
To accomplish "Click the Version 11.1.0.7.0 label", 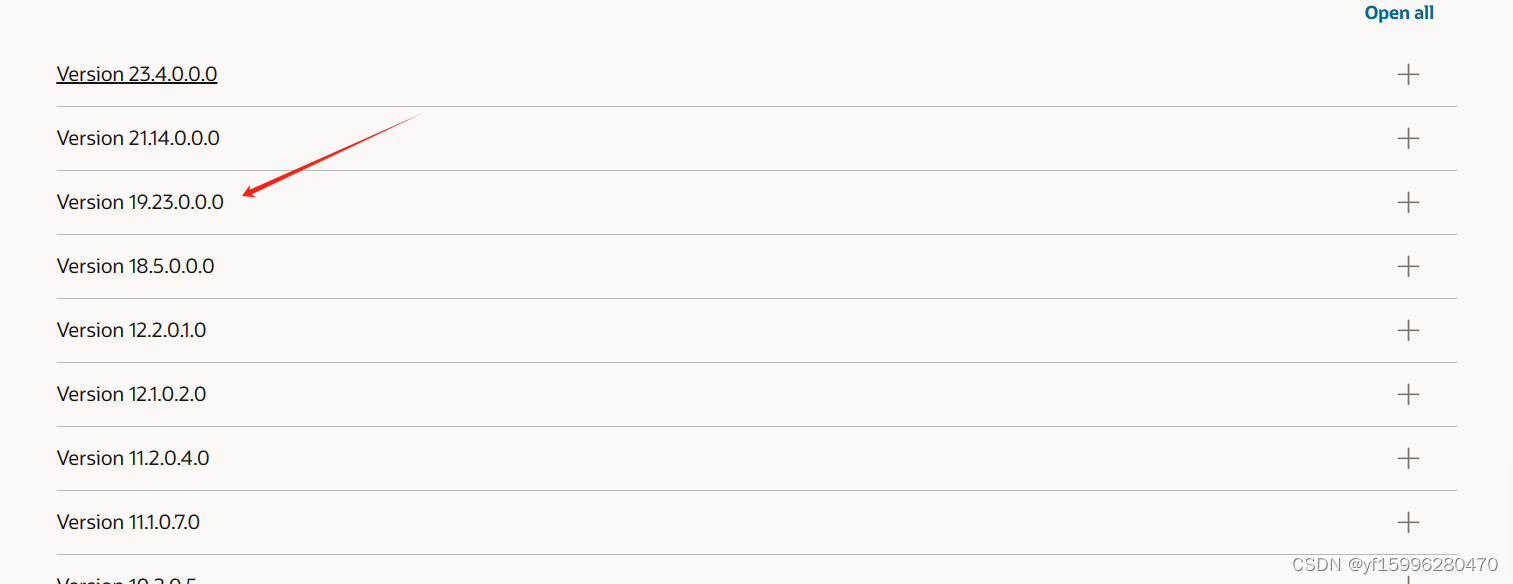I will (x=128, y=522).
